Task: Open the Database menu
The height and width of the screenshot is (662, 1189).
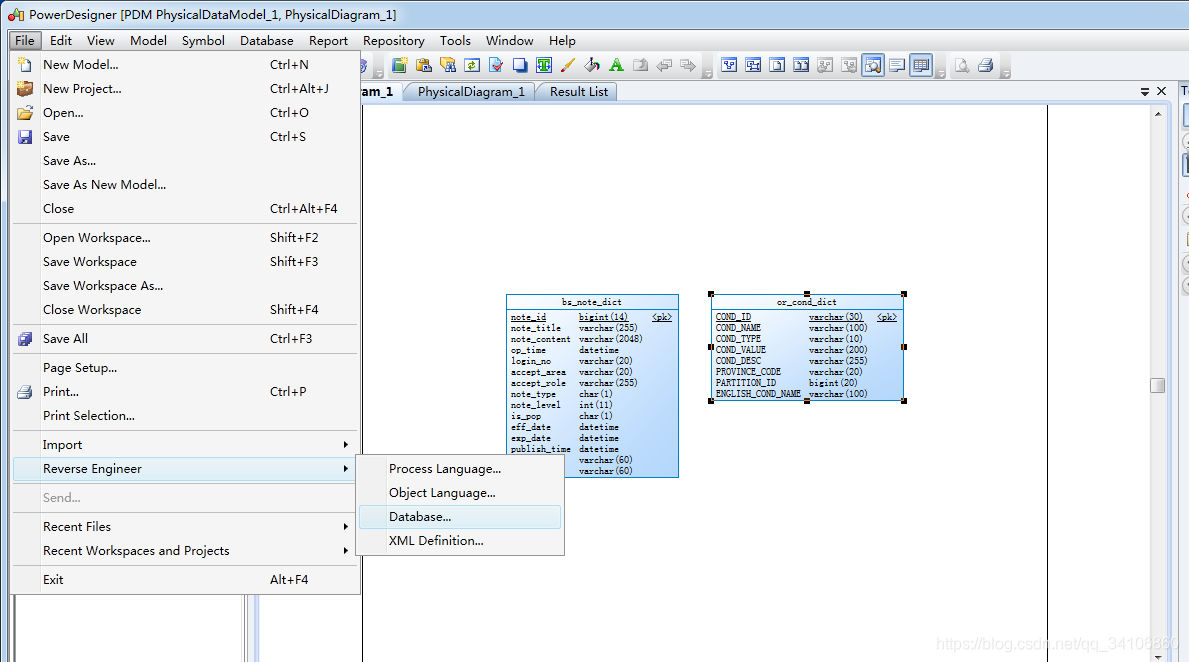Action: click(267, 41)
